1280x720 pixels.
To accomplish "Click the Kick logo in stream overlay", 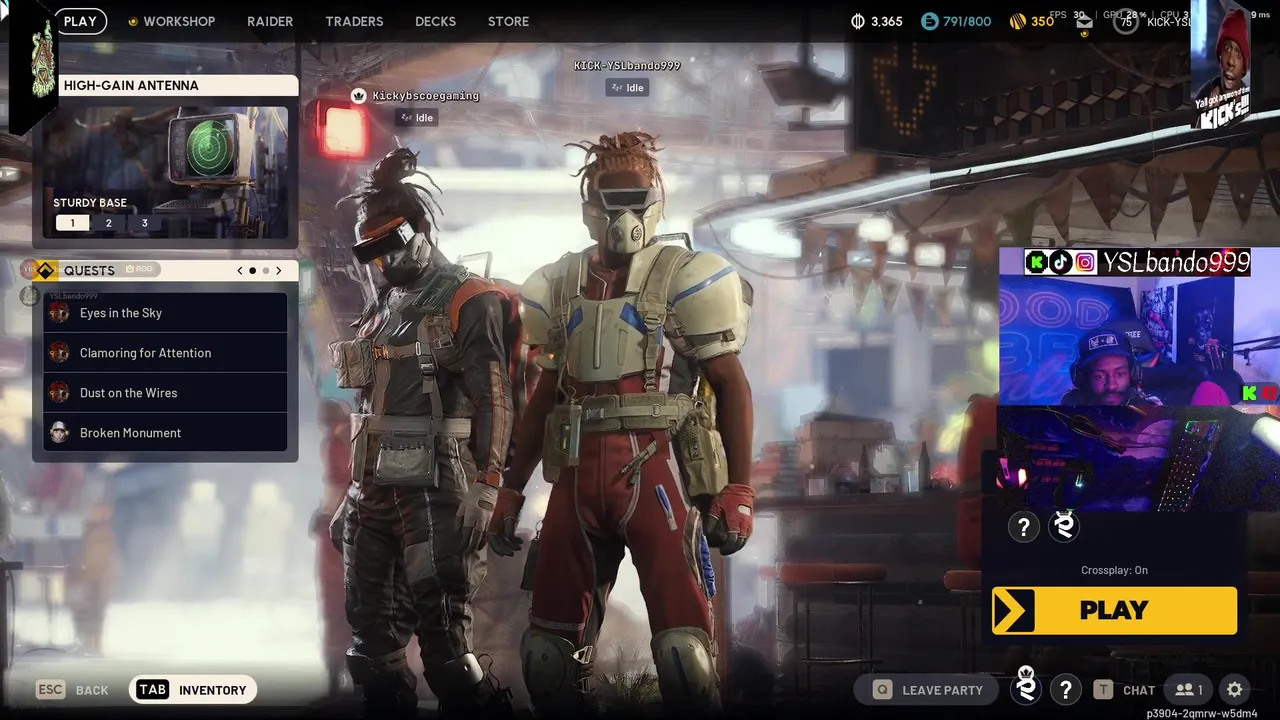I will click(x=1037, y=262).
